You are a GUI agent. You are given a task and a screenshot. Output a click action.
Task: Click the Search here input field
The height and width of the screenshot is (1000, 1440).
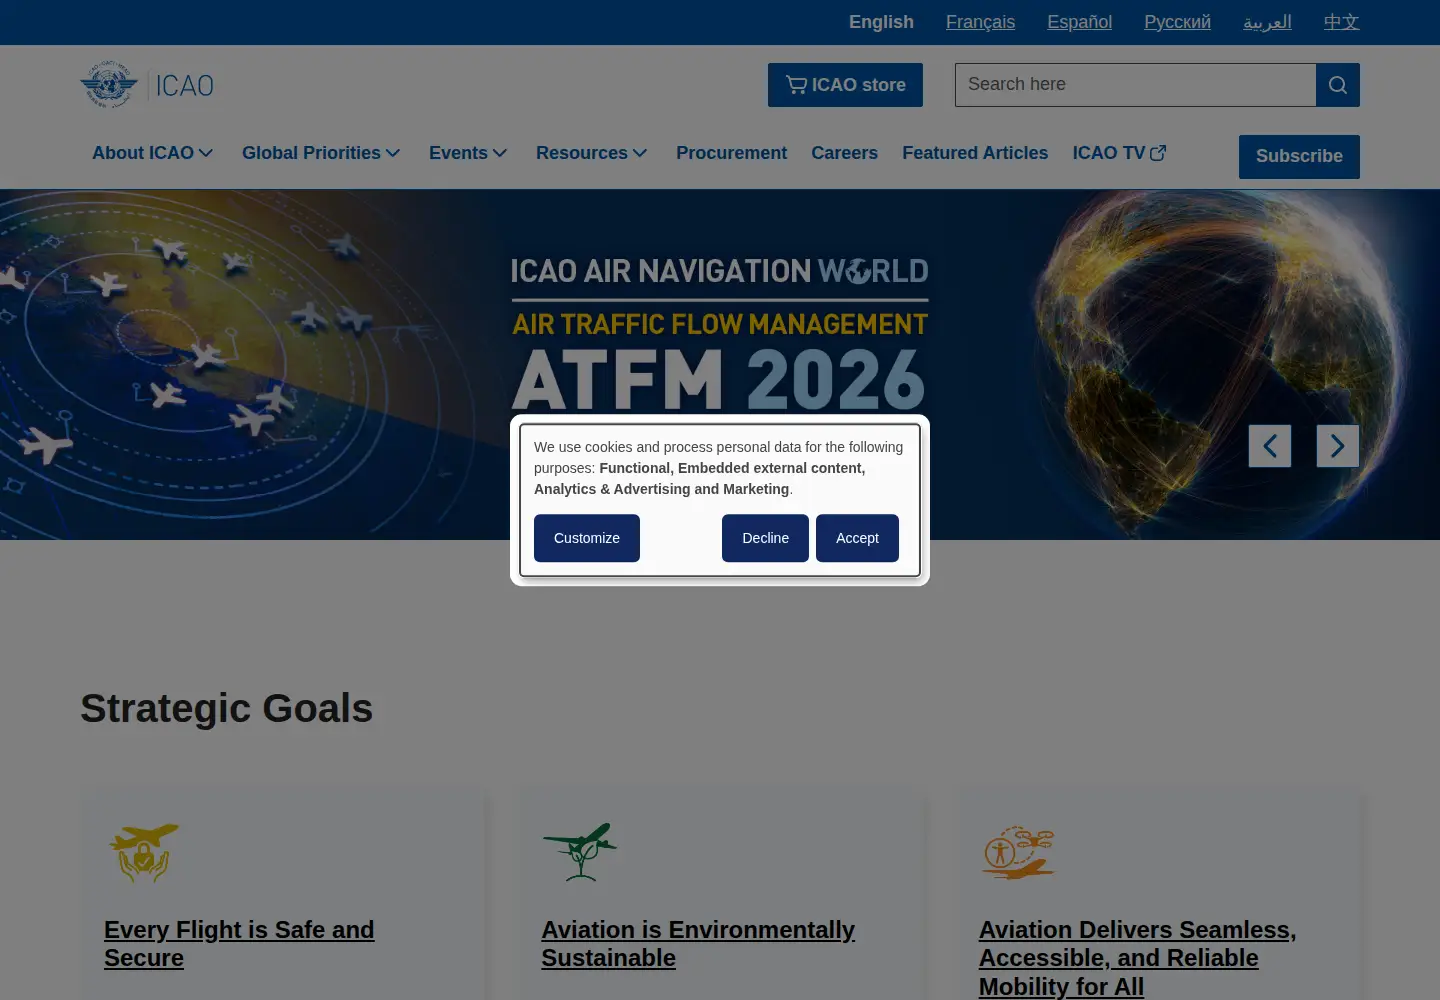coord(1135,85)
